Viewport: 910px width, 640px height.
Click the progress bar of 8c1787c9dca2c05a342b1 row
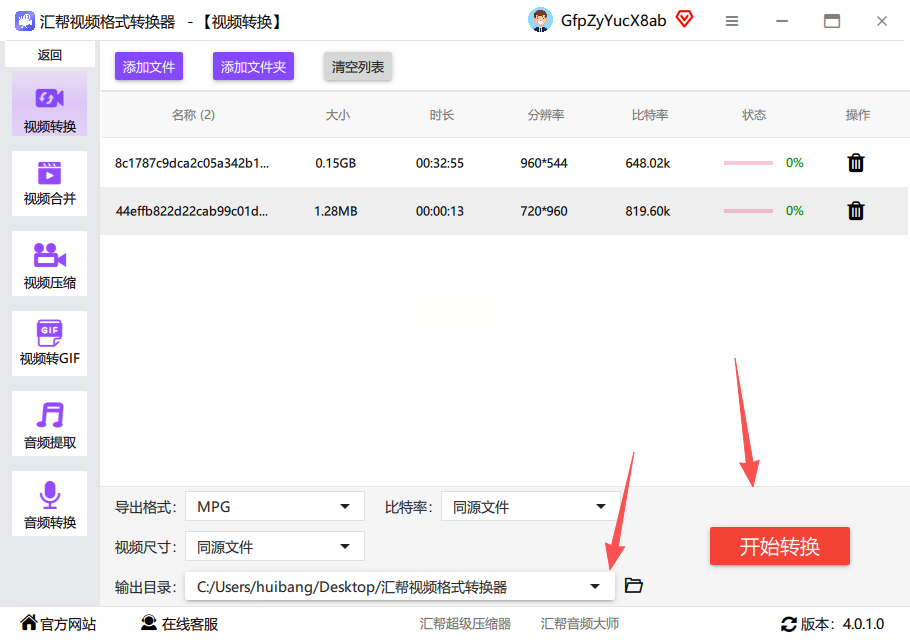click(748, 163)
